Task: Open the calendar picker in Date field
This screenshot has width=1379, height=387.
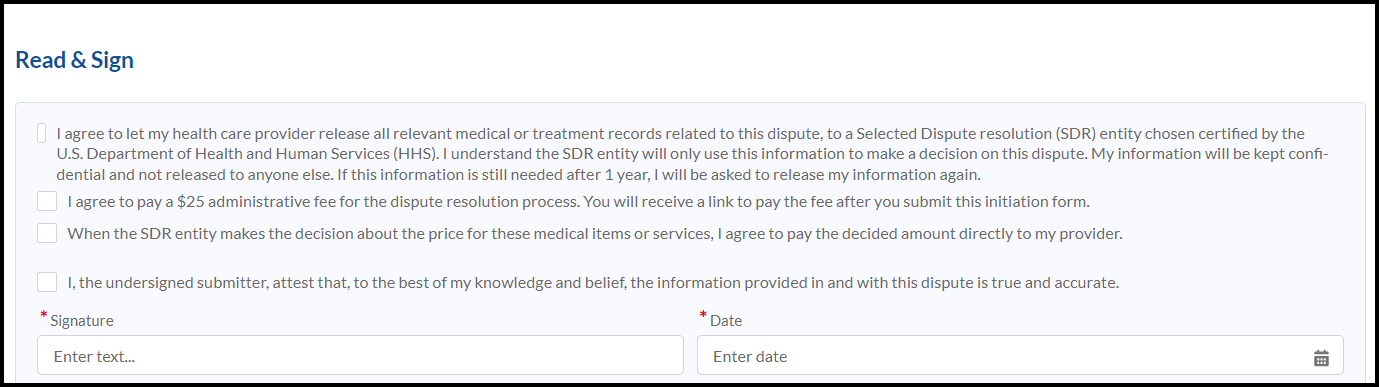Action: tap(1321, 357)
